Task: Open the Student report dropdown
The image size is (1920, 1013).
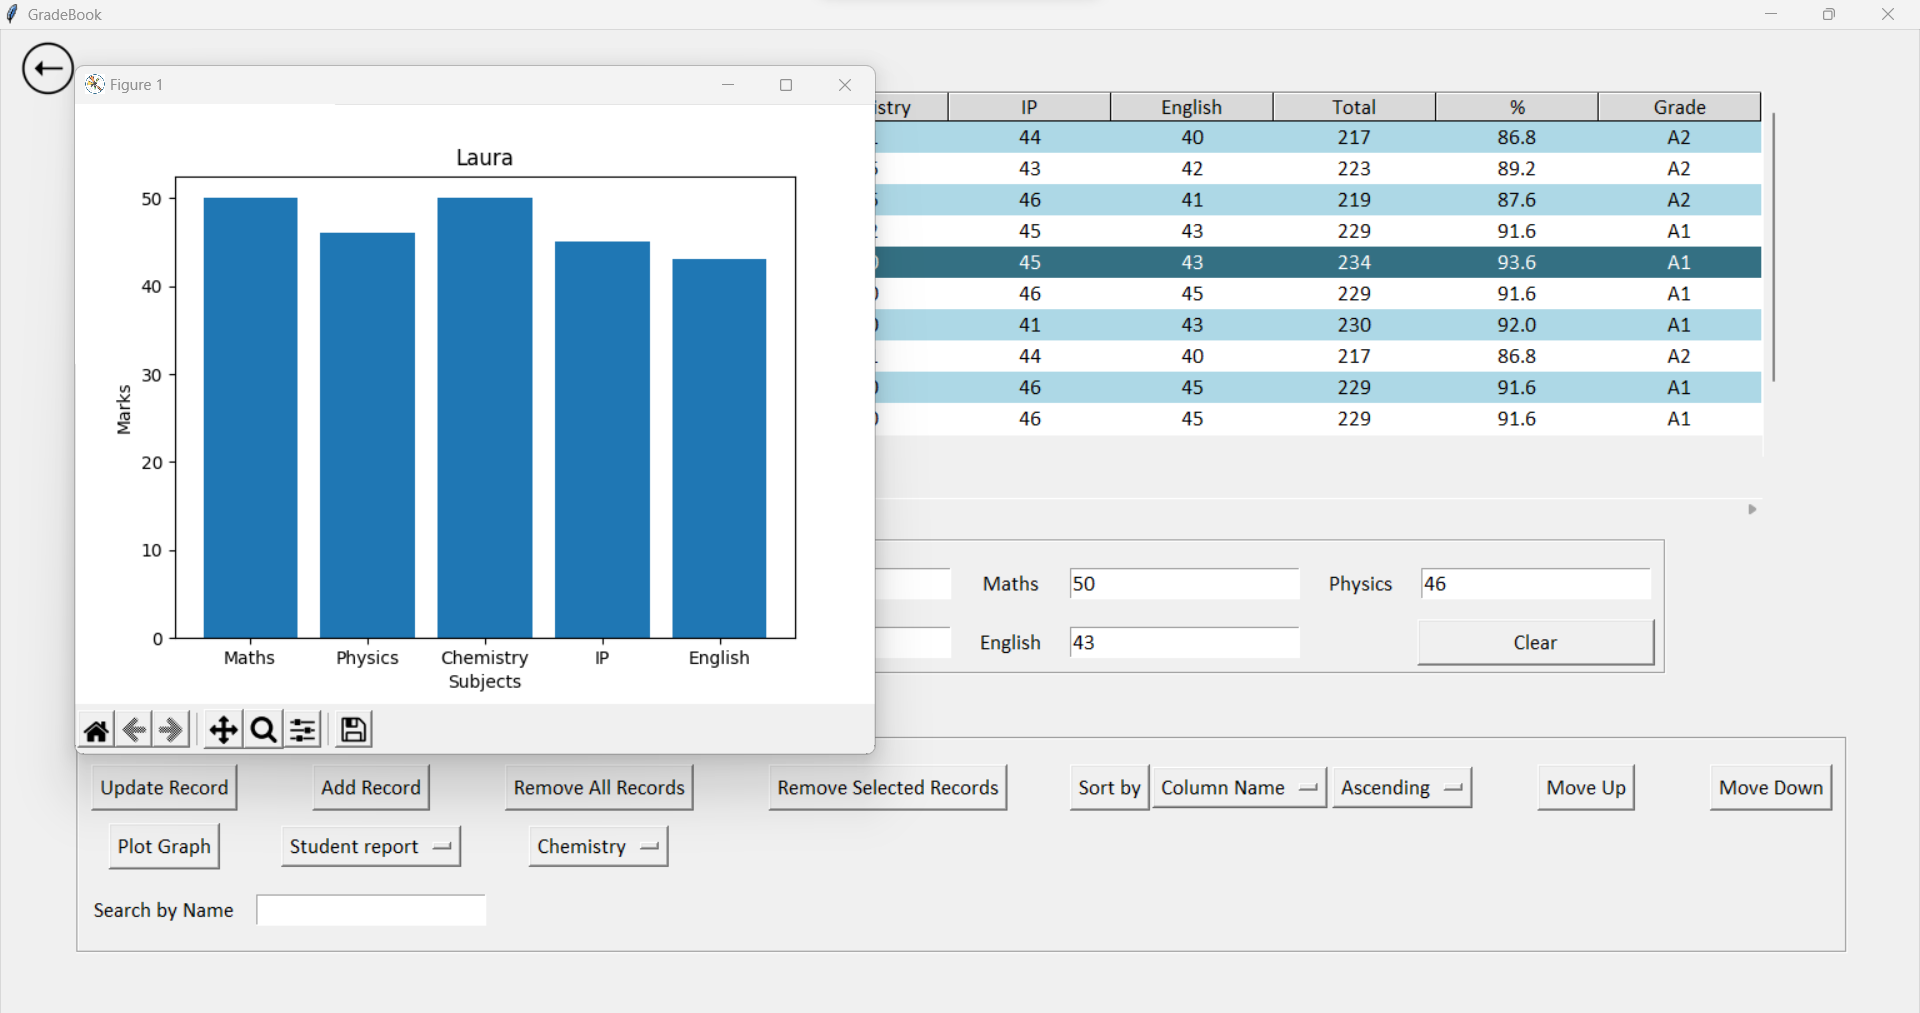Action: point(369,846)
